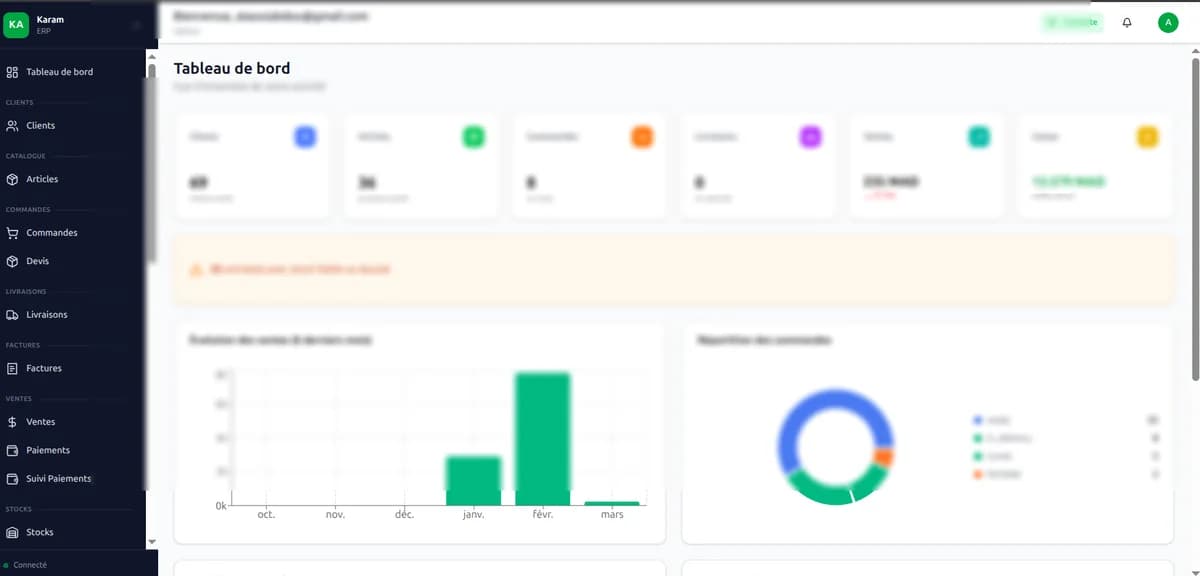This screenshot has width=1200, height=576.
Task: Click the green button in the top bar
Action: click(x=1072, y=21)
